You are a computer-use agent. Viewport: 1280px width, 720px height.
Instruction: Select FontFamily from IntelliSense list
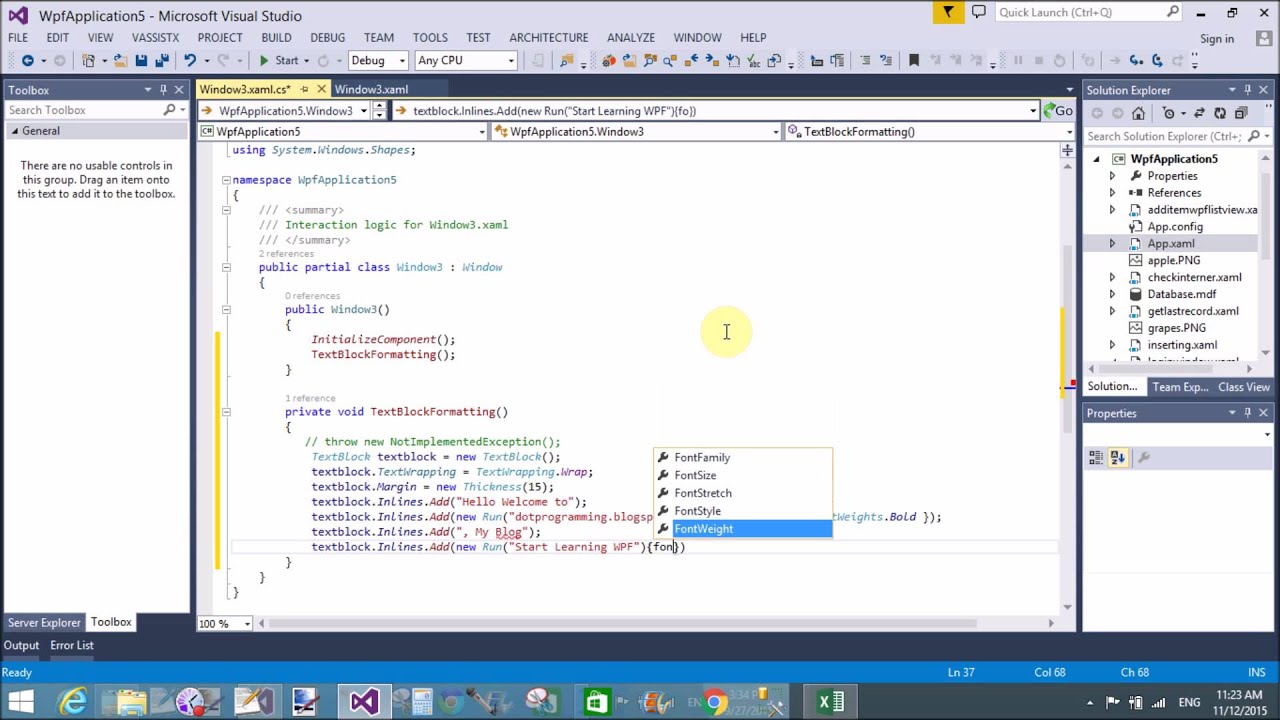(x=743, y=458)
